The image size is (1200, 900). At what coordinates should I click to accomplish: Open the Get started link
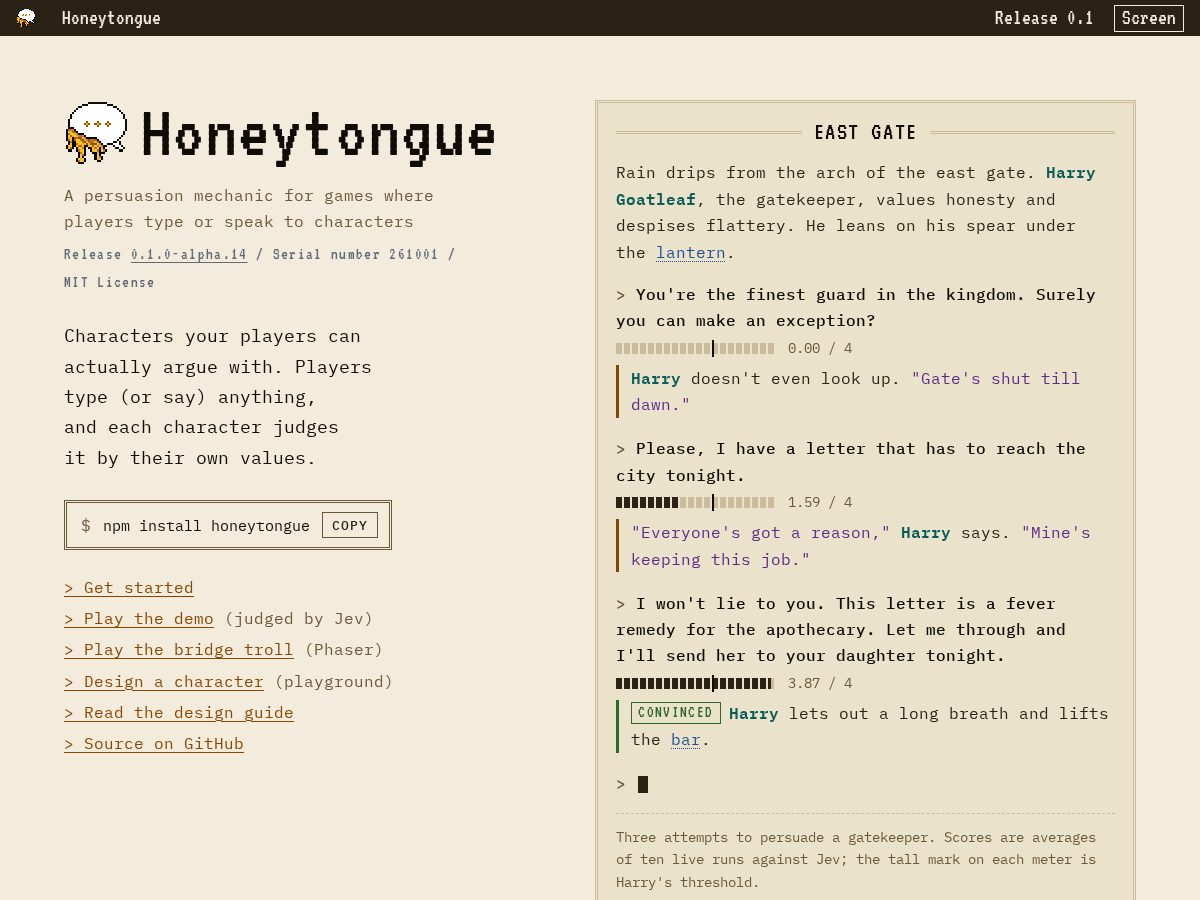(129, 587)
